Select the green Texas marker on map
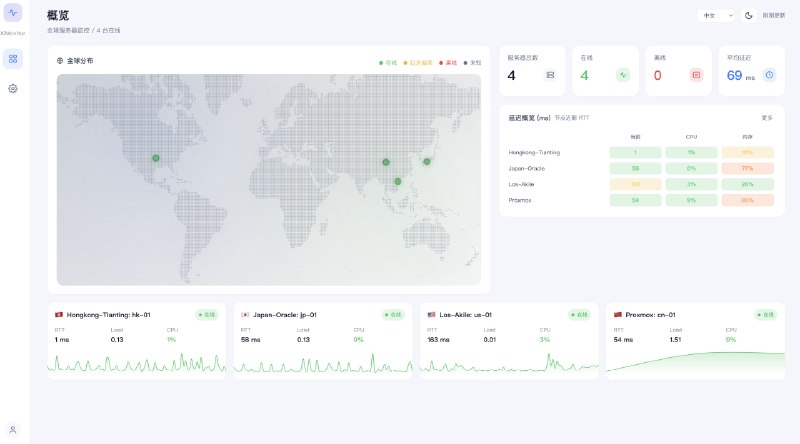 click(156, 158)
